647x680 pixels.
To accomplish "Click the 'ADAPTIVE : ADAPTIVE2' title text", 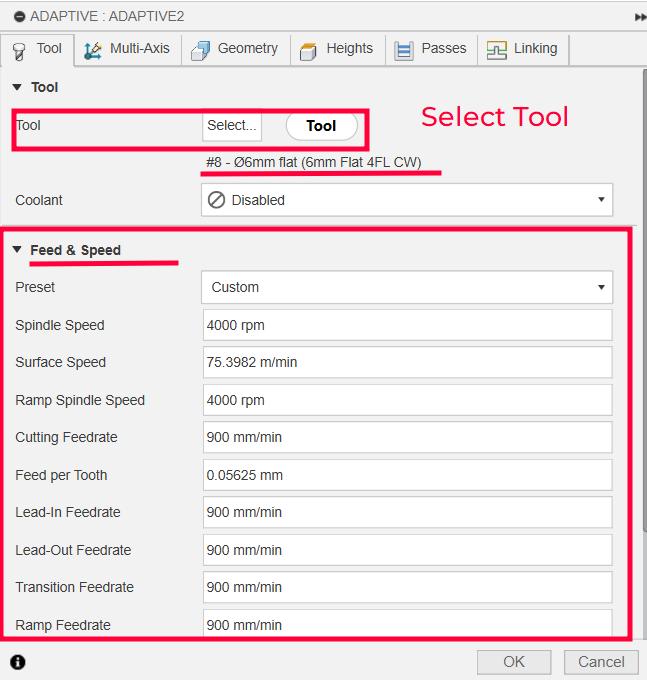I will coord(107,16).
